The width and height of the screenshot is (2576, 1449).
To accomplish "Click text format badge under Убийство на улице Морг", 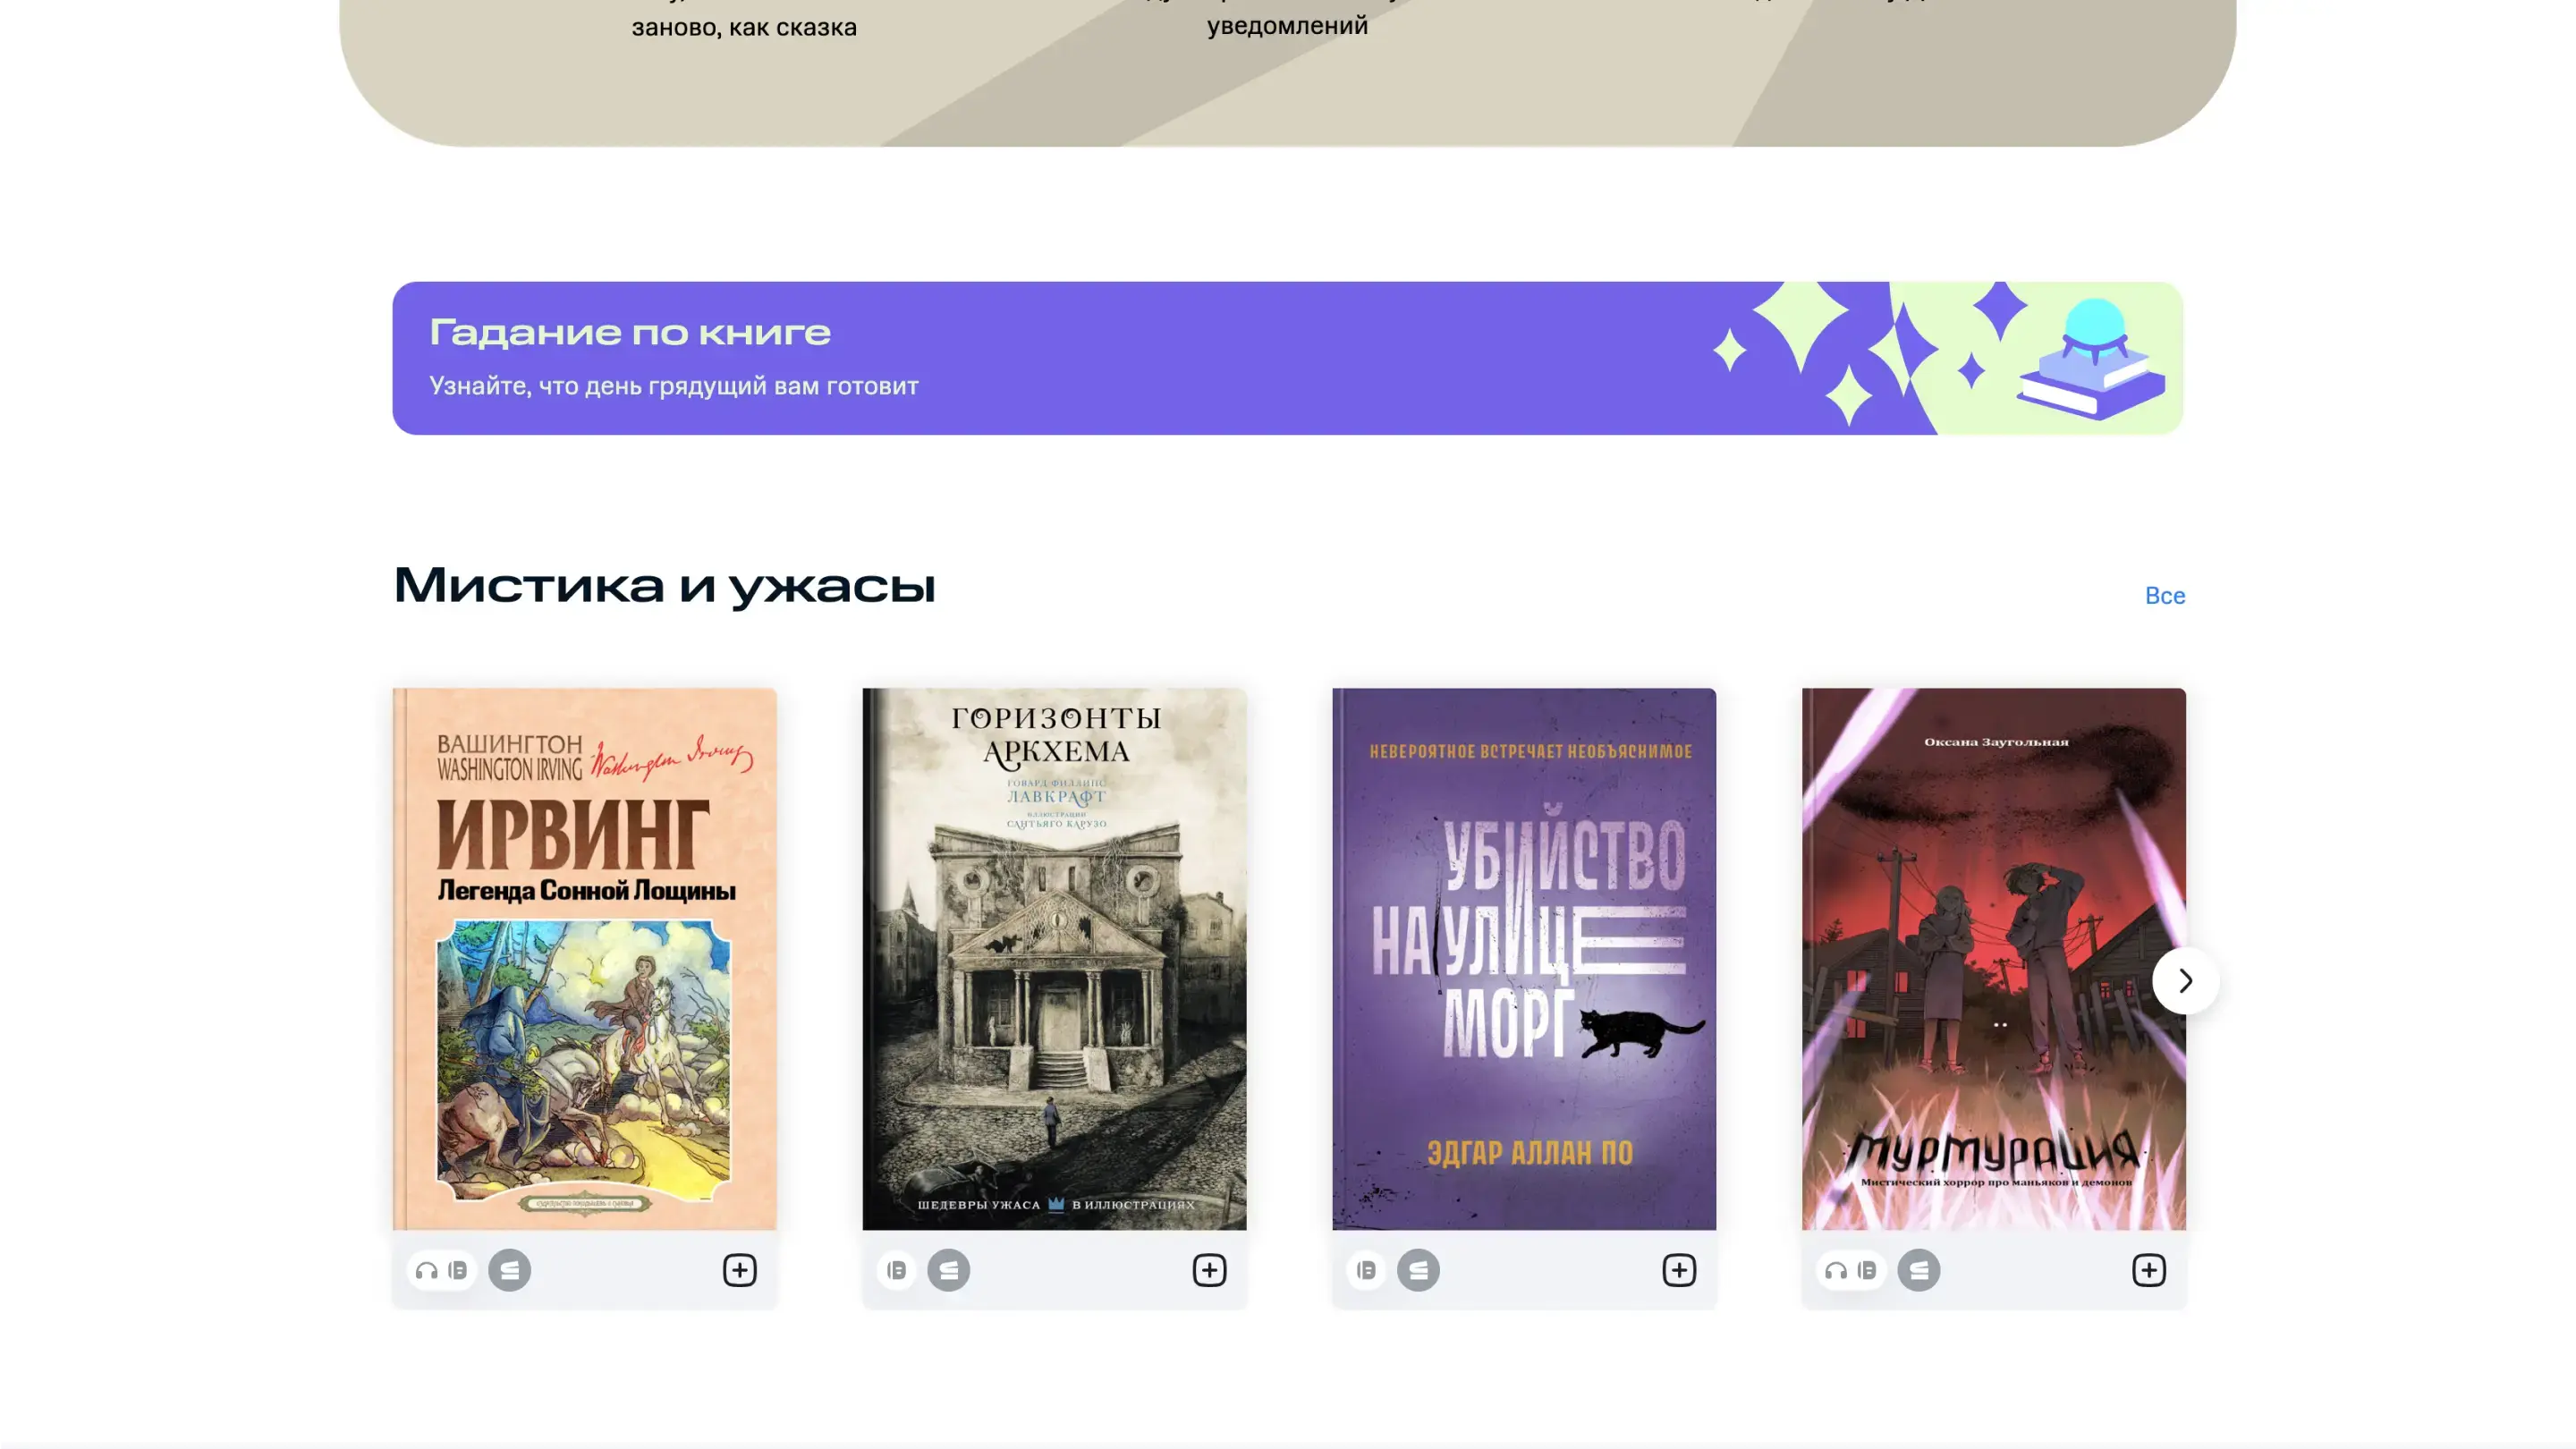I will 1367,1270.
